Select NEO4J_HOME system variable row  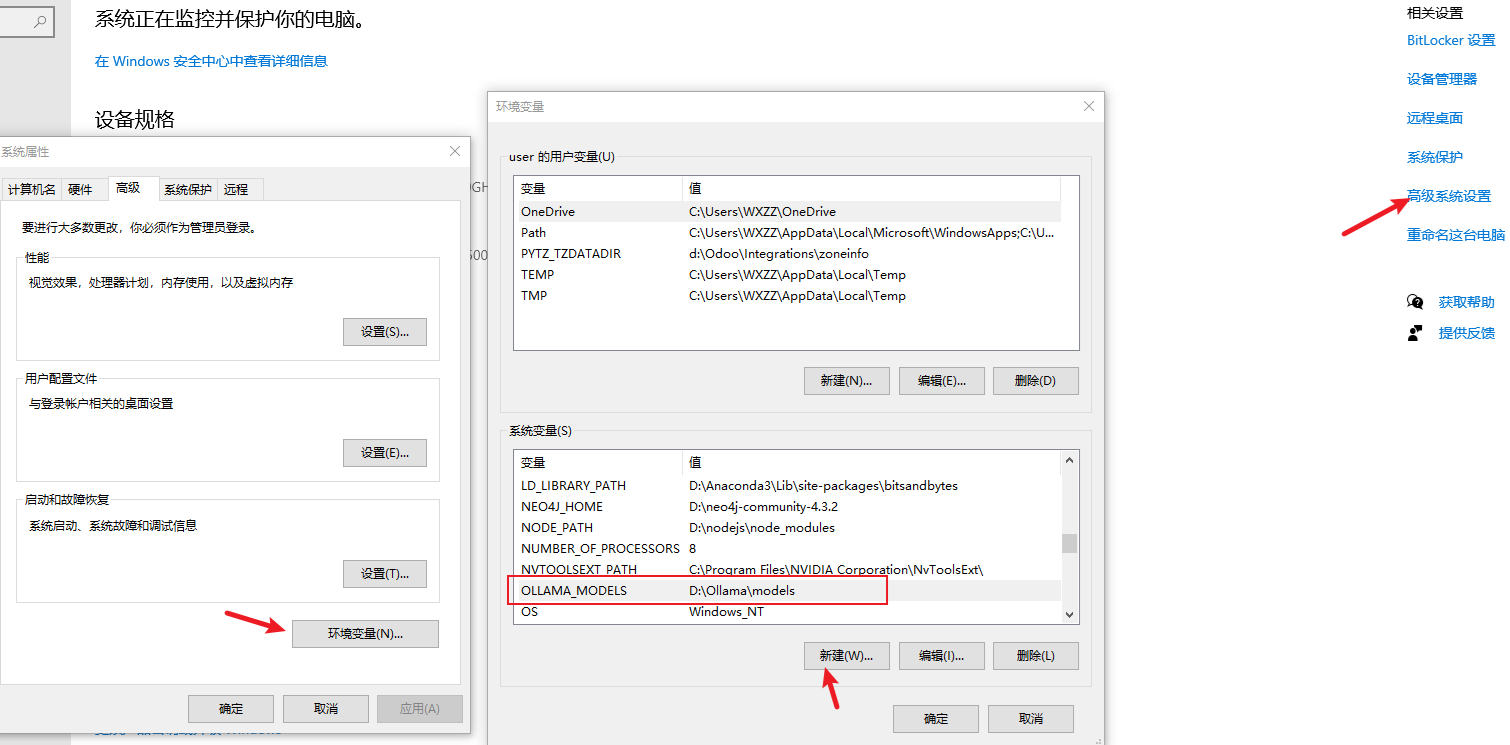click(788, 507)
